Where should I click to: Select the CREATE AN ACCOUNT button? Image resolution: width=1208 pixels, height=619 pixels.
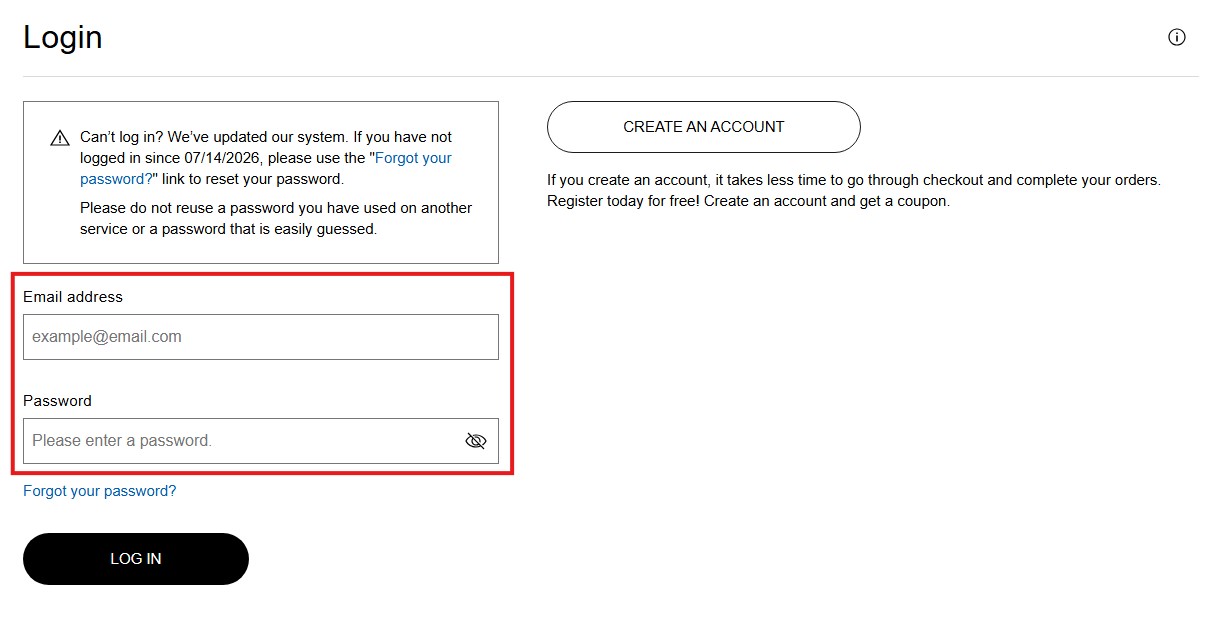click(704, 127)
